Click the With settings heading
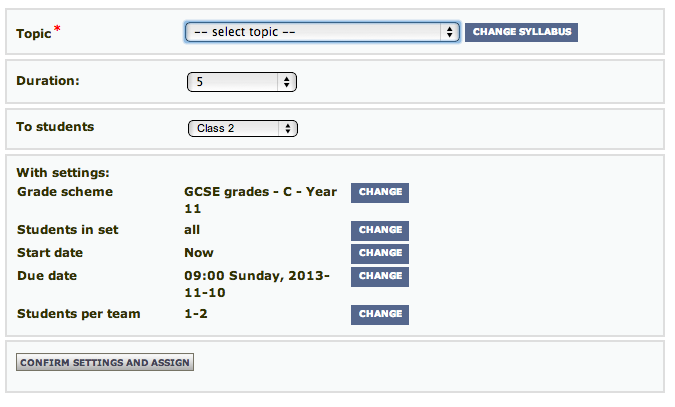Image resolution: width=675 pixels, height=407 pixels. (x=63, y=173)
